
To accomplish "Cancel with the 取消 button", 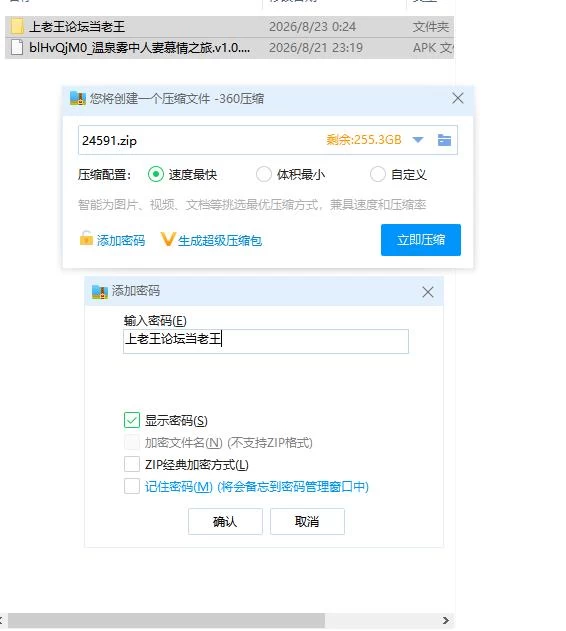I will pos(307,522).
